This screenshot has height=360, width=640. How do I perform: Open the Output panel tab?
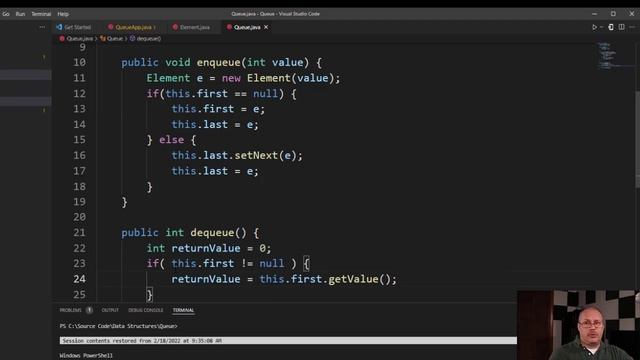(110, 310)
